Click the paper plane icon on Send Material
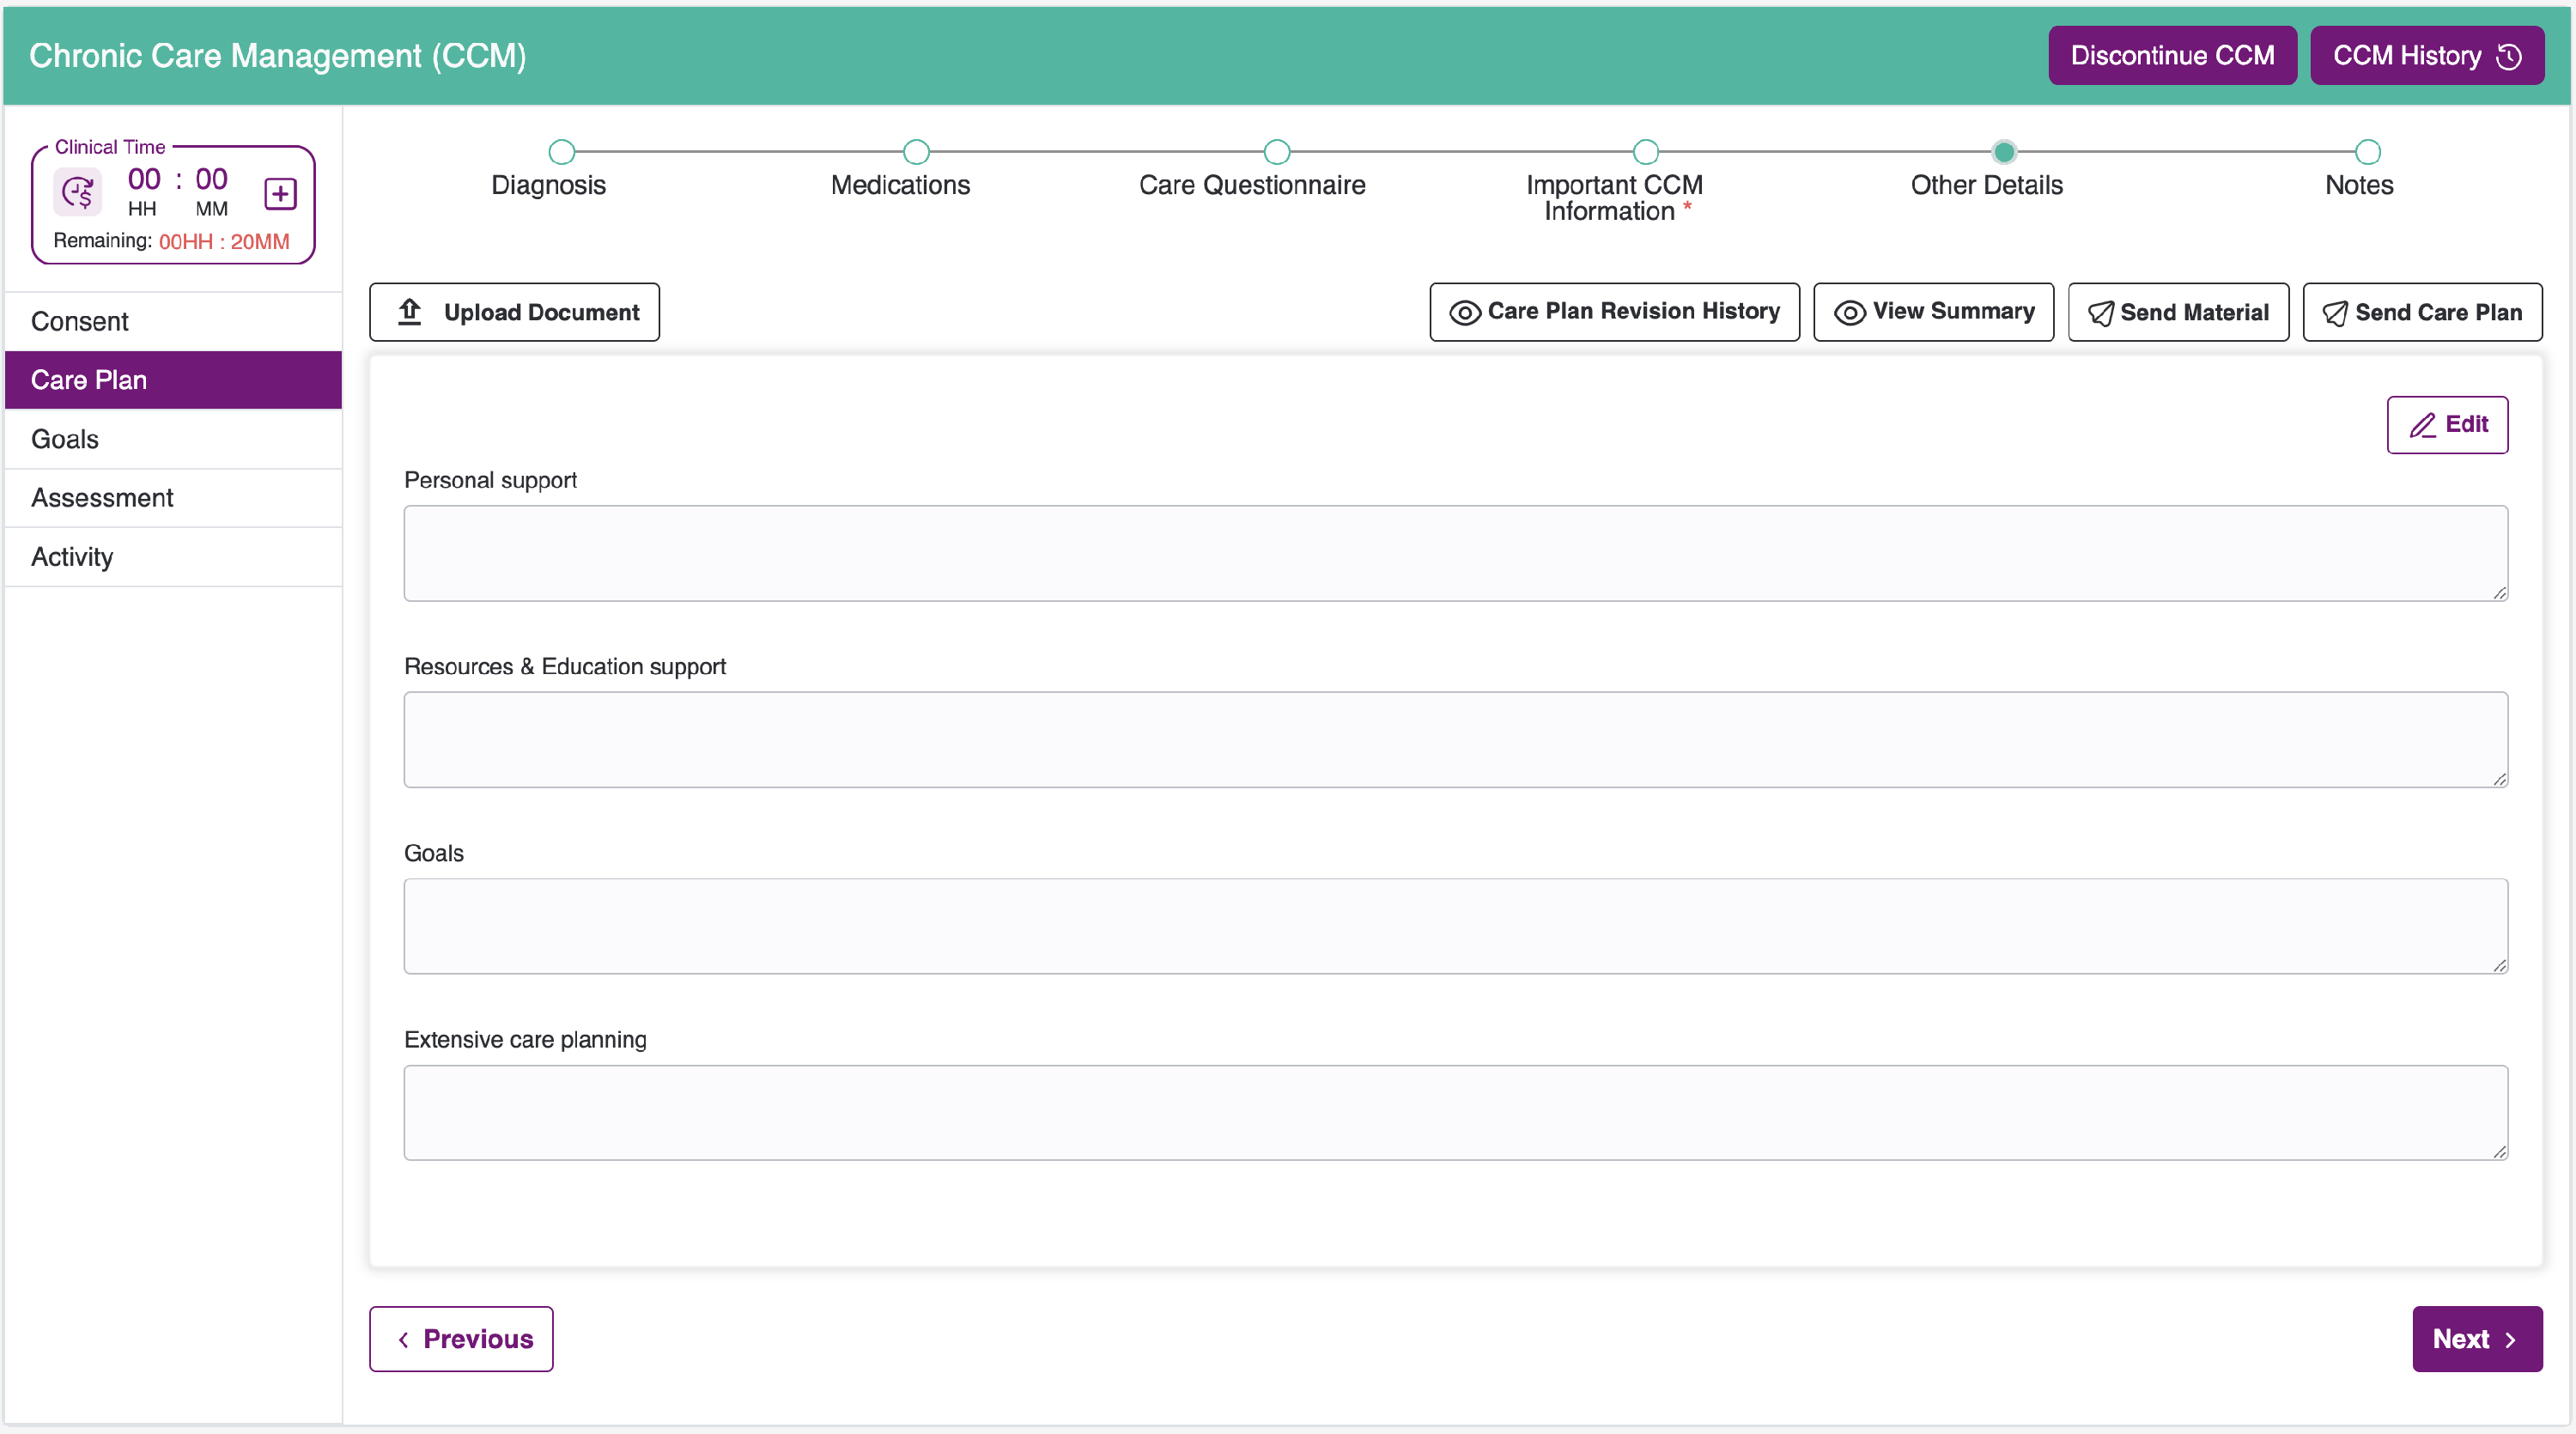The image size is (2576, 1434). 2101,313
